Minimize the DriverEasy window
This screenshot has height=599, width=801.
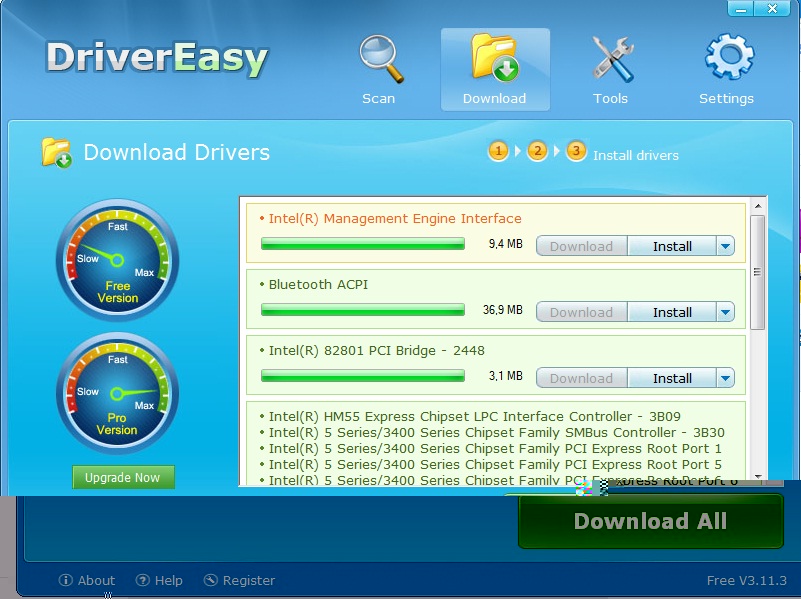(741, 9)
